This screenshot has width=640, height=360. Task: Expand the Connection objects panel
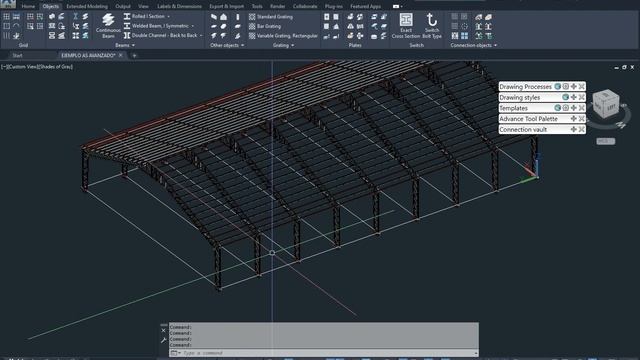473,45
